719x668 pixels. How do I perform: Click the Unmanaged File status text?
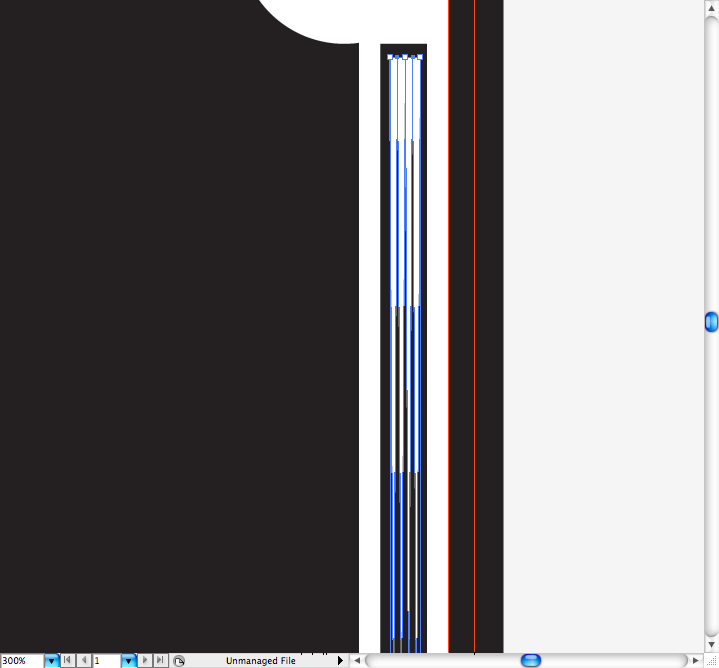(260, 661)
